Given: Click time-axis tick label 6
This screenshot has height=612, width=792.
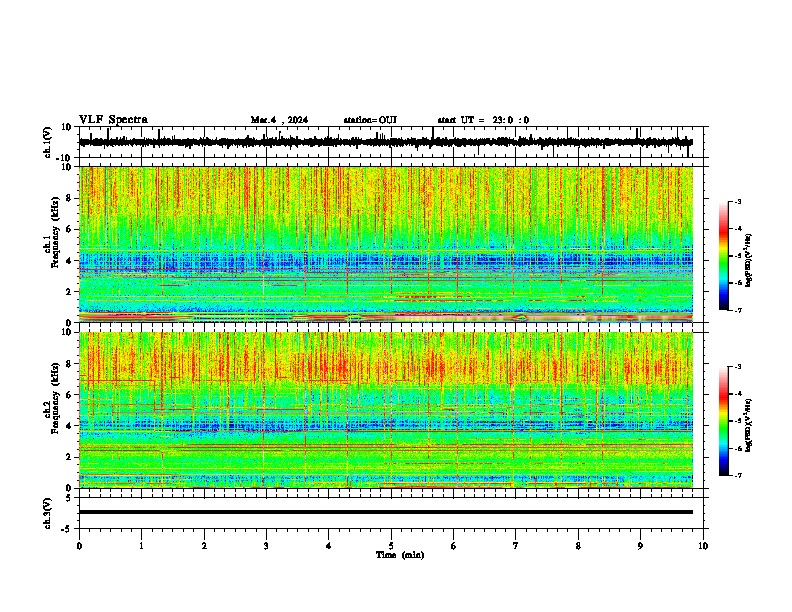Looking at the screenshot, I should tap(454, 546).
